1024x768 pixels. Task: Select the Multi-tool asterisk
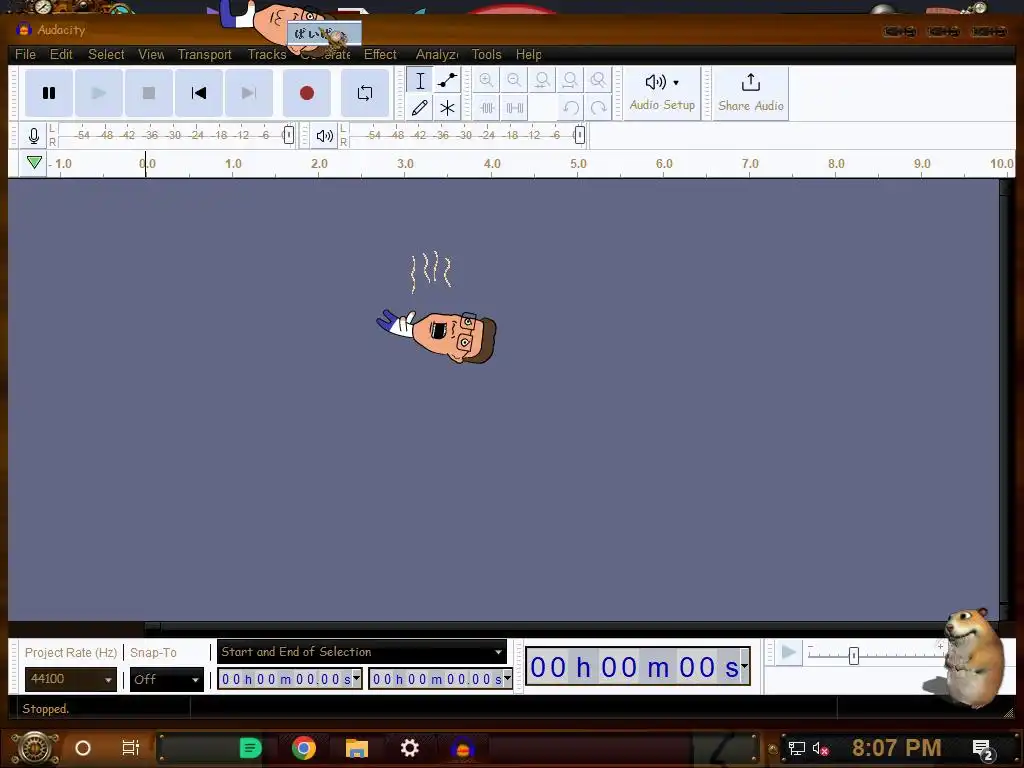pos(447,108)
